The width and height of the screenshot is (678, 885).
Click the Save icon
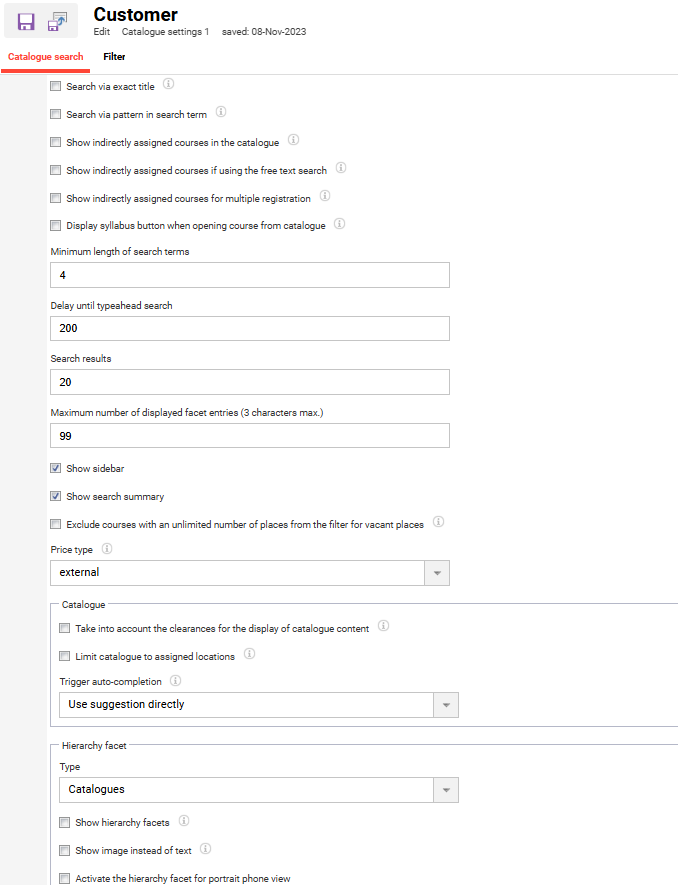click(26, 20)
